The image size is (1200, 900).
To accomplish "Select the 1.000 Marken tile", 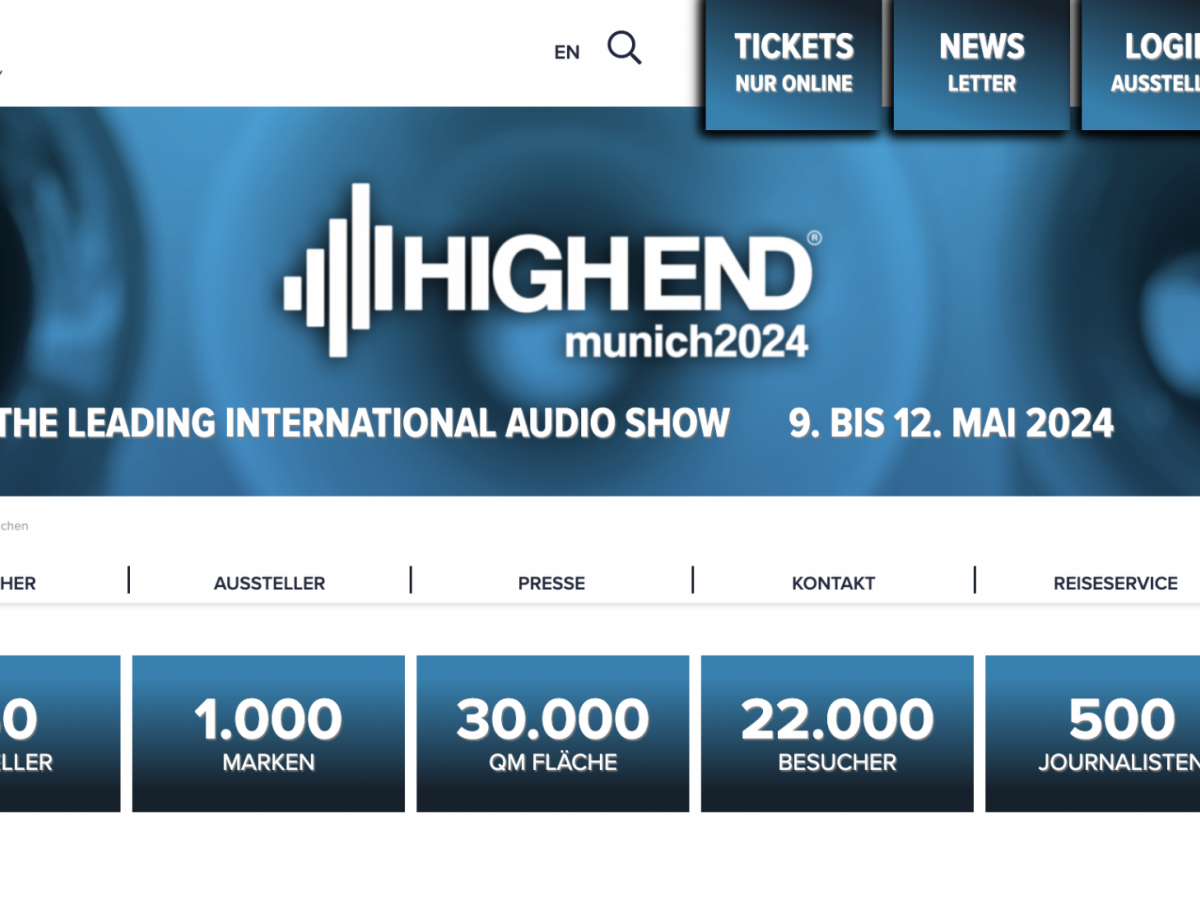I will click(x=268, y=734).
